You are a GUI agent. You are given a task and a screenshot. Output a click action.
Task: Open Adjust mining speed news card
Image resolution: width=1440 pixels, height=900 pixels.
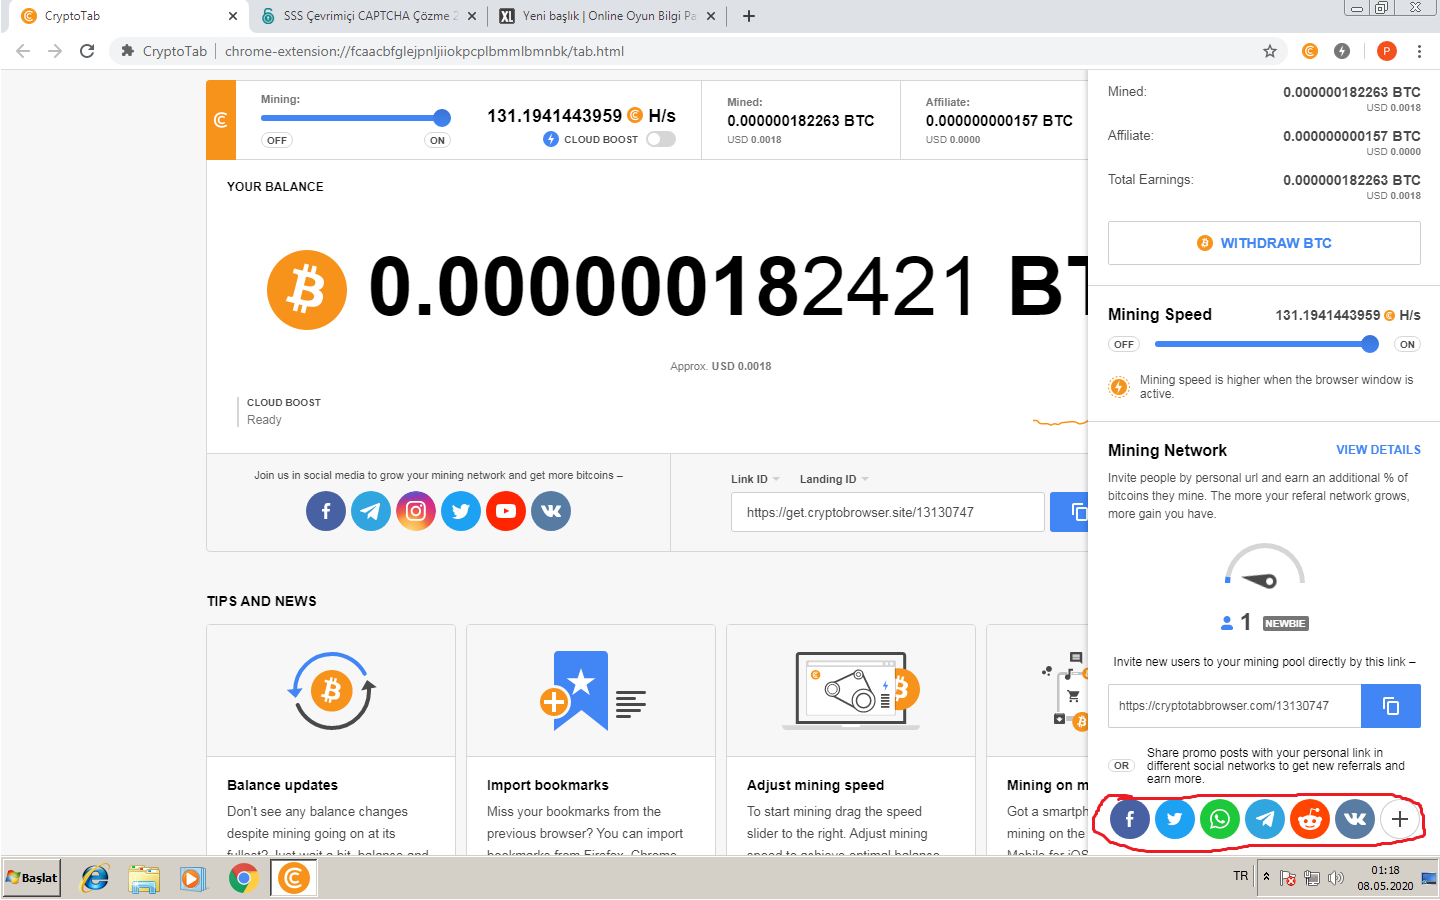[x=851, y=740]
